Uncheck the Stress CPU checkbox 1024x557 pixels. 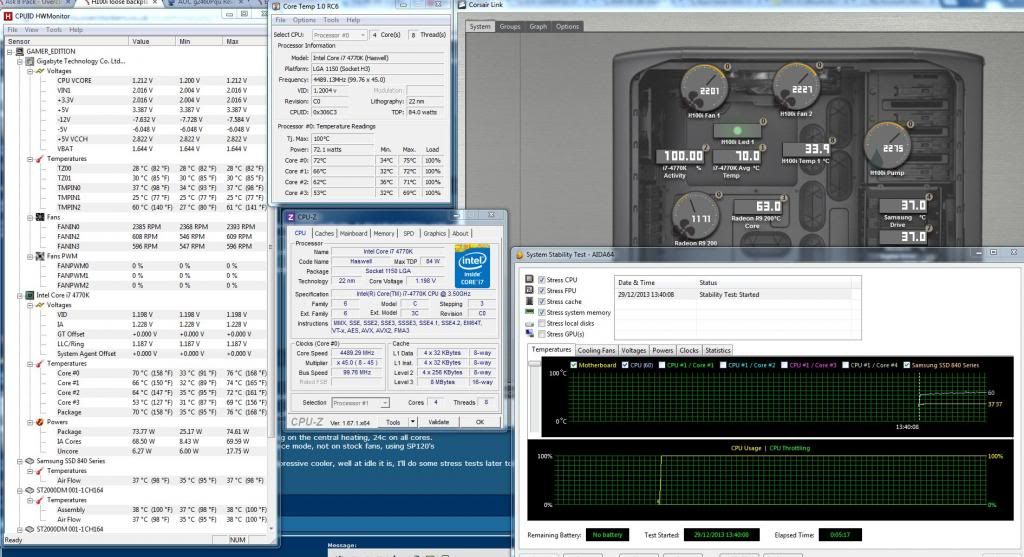pos(543,280)
